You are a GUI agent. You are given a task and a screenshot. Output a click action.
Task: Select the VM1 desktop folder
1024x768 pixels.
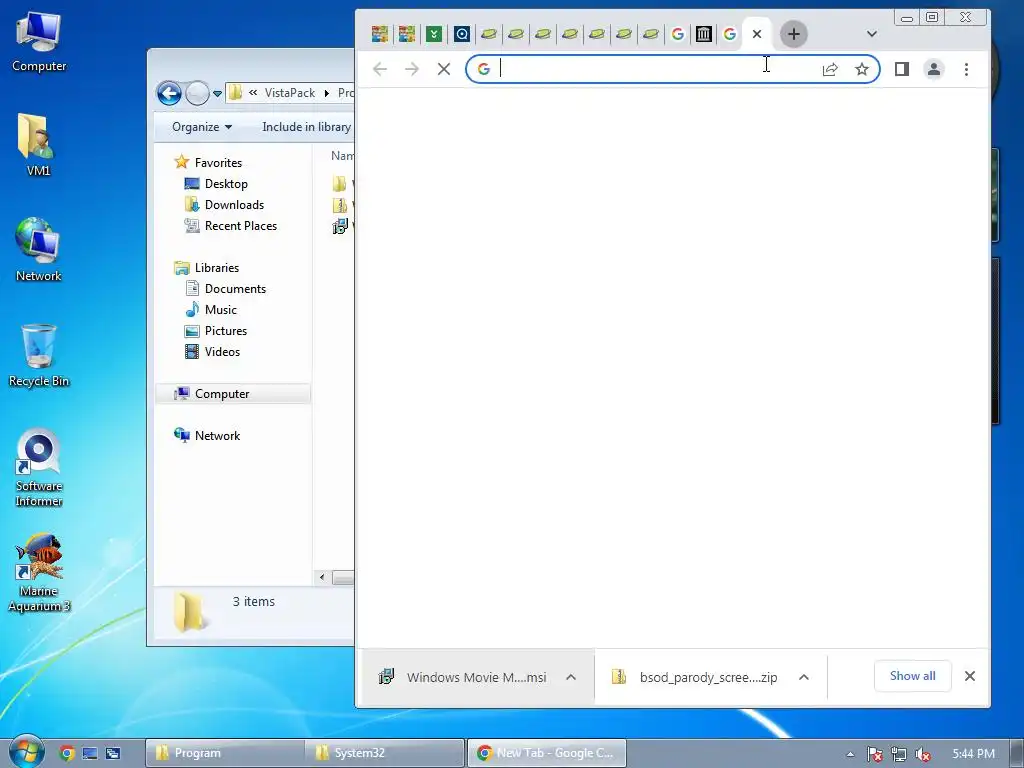pos(39,144)
